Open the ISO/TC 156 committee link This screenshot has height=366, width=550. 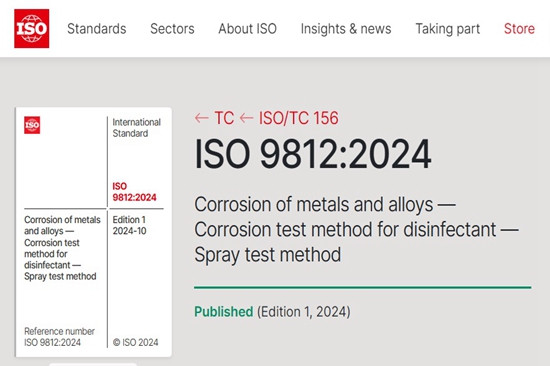(299, 118)
